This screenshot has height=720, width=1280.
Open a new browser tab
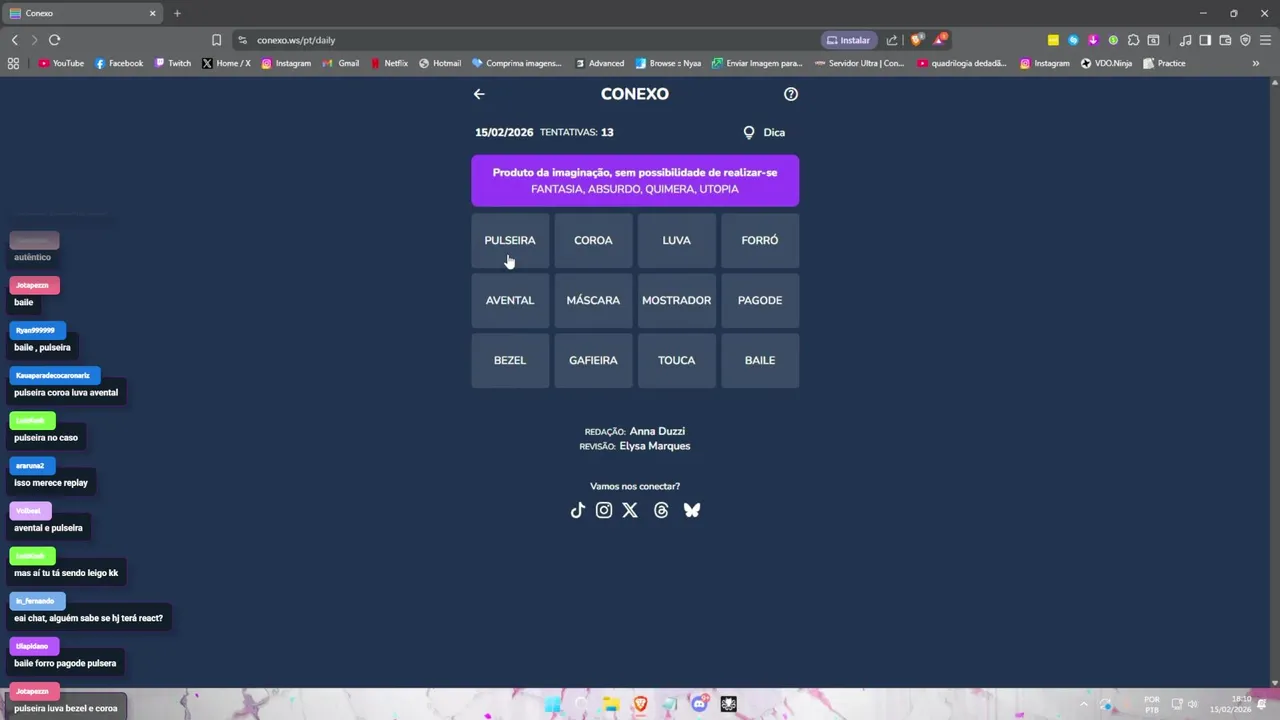177,13
